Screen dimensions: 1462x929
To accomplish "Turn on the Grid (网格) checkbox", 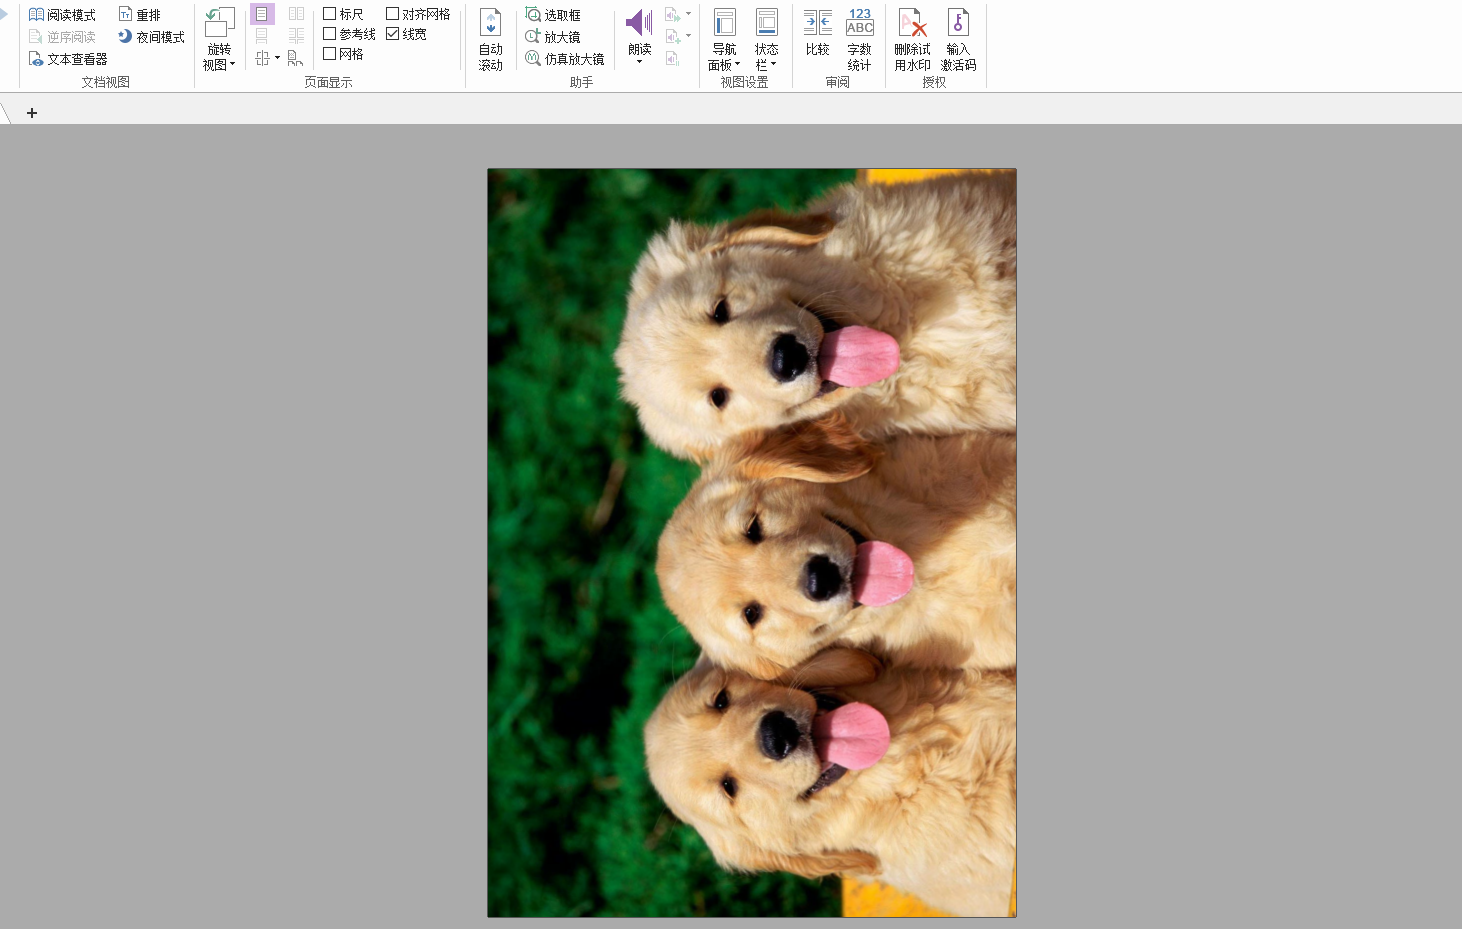I will pos(330,54).
